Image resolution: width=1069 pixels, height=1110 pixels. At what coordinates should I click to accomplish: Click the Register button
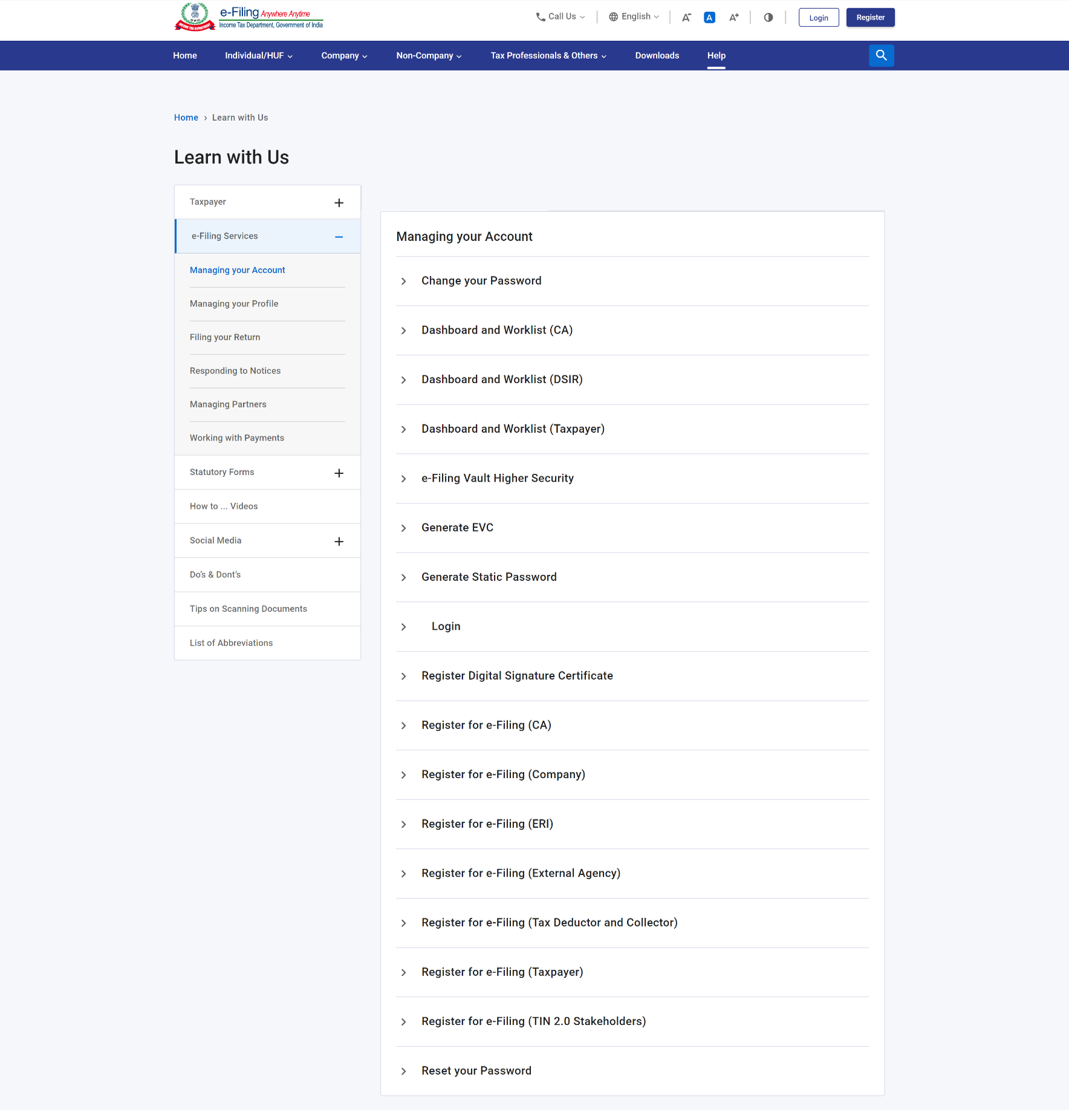(x=870, y=17)
